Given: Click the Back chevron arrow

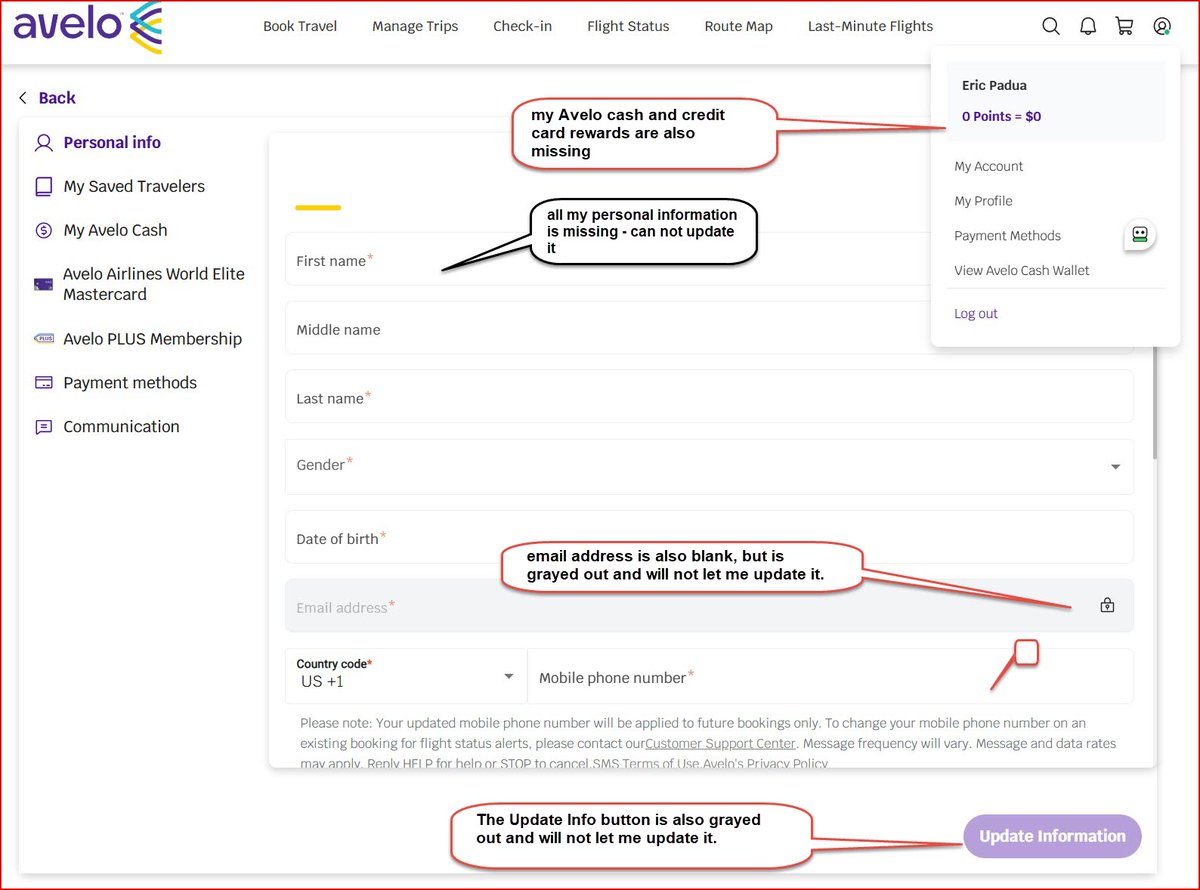Looking at the screenshot, I should pyautogui.click(x=23, y=98).
